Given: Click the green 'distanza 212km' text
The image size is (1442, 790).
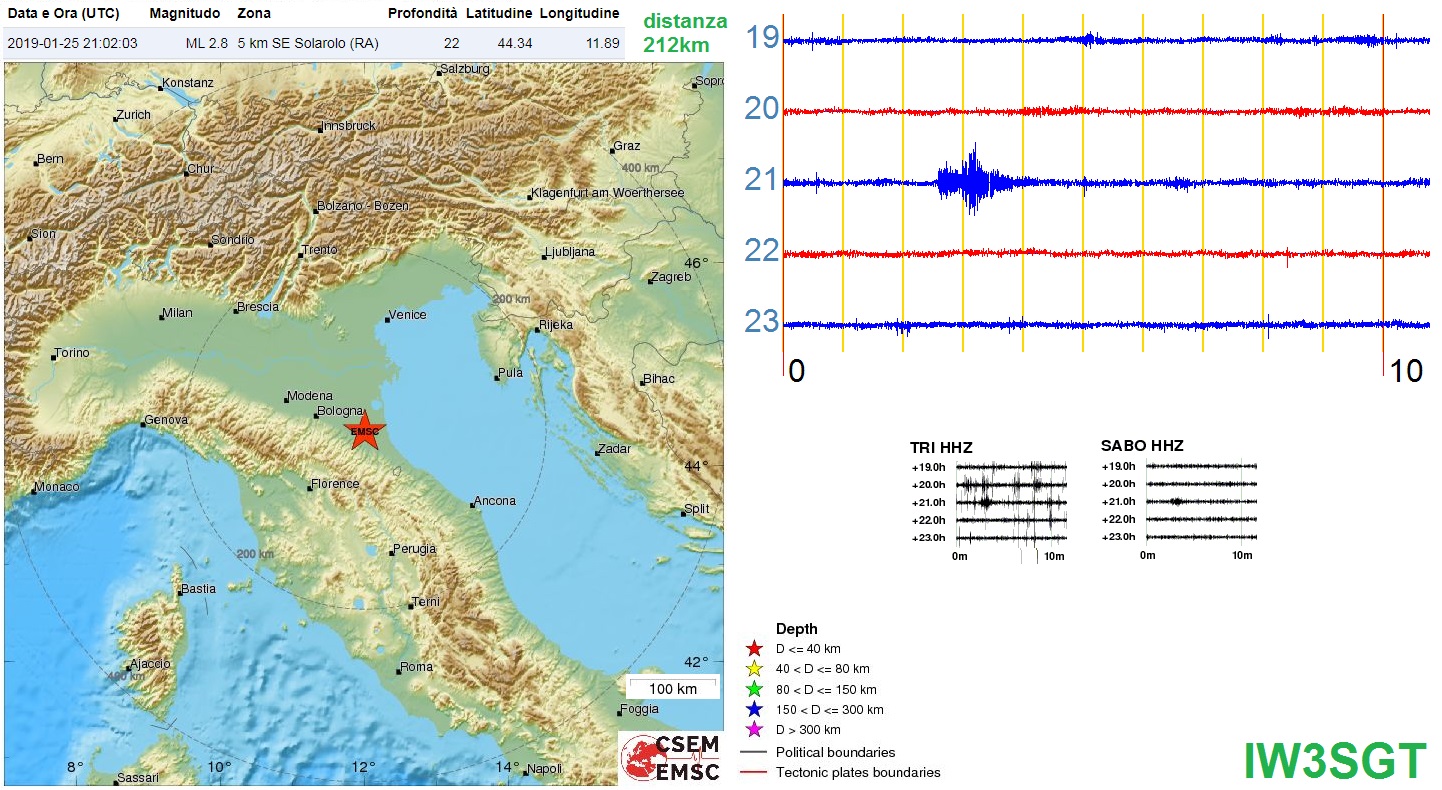Looking at the screenshot, I should pos(684,32).
